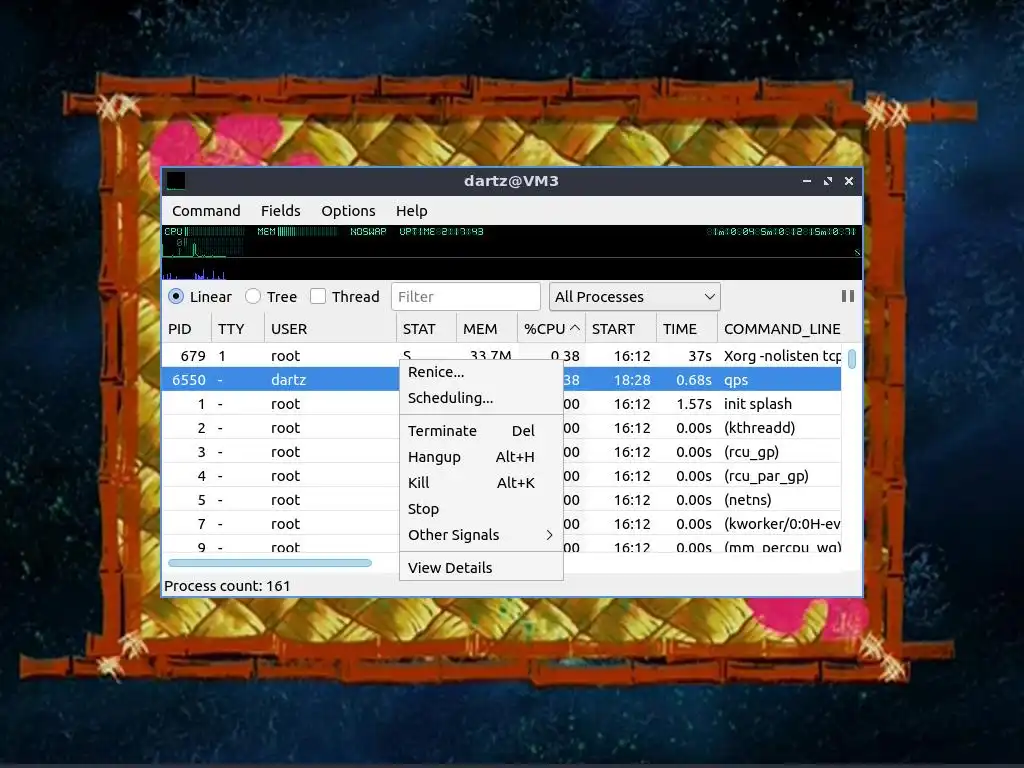The width and height of the screenshot is (1024, 768).
Task: Expand the Other Signals submenu
Action: [x=481, y=535]
